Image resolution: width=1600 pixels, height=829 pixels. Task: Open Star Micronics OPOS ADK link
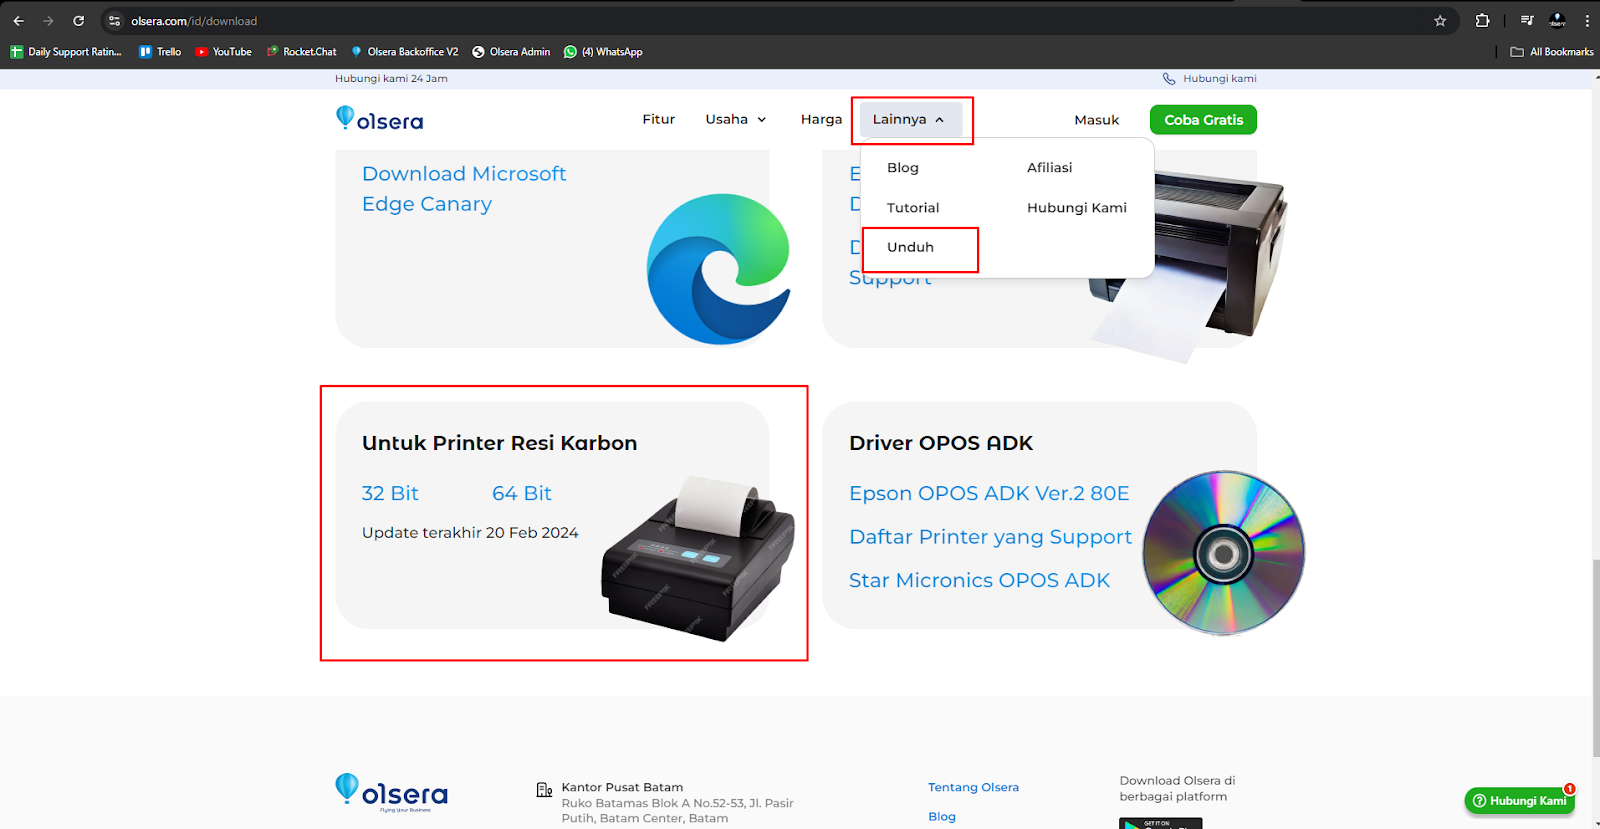pyautogui.click(x=979, y=580)
